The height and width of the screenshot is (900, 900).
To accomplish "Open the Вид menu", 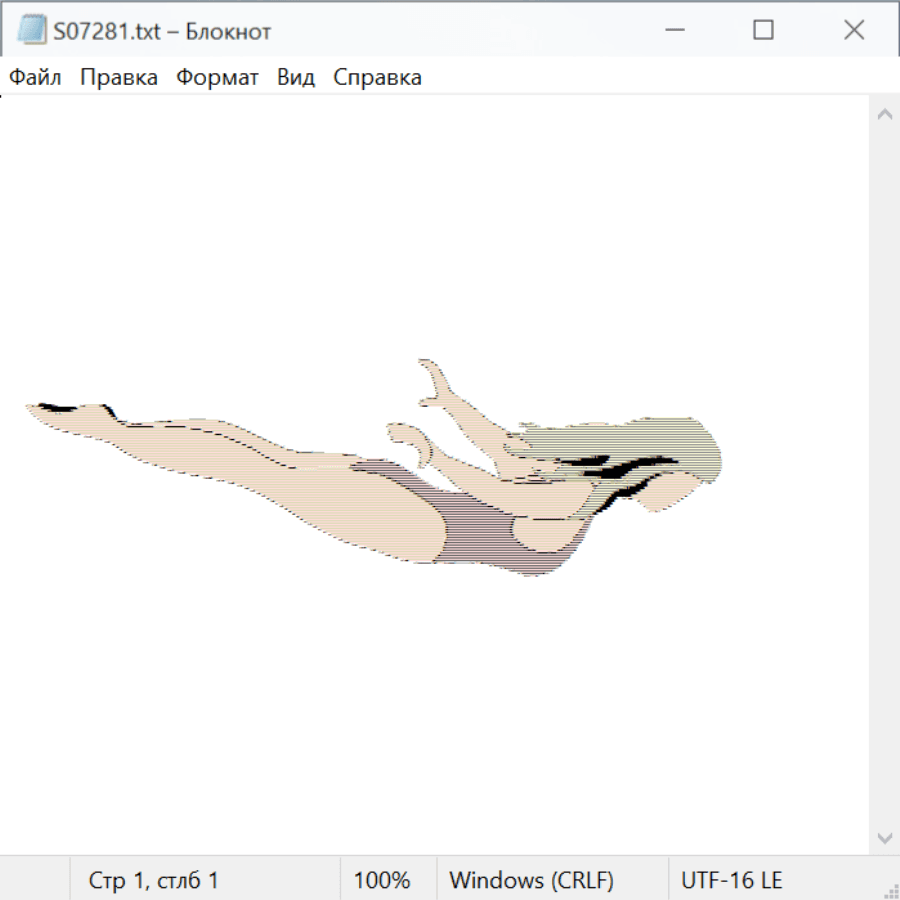I will tap(296, 77).
